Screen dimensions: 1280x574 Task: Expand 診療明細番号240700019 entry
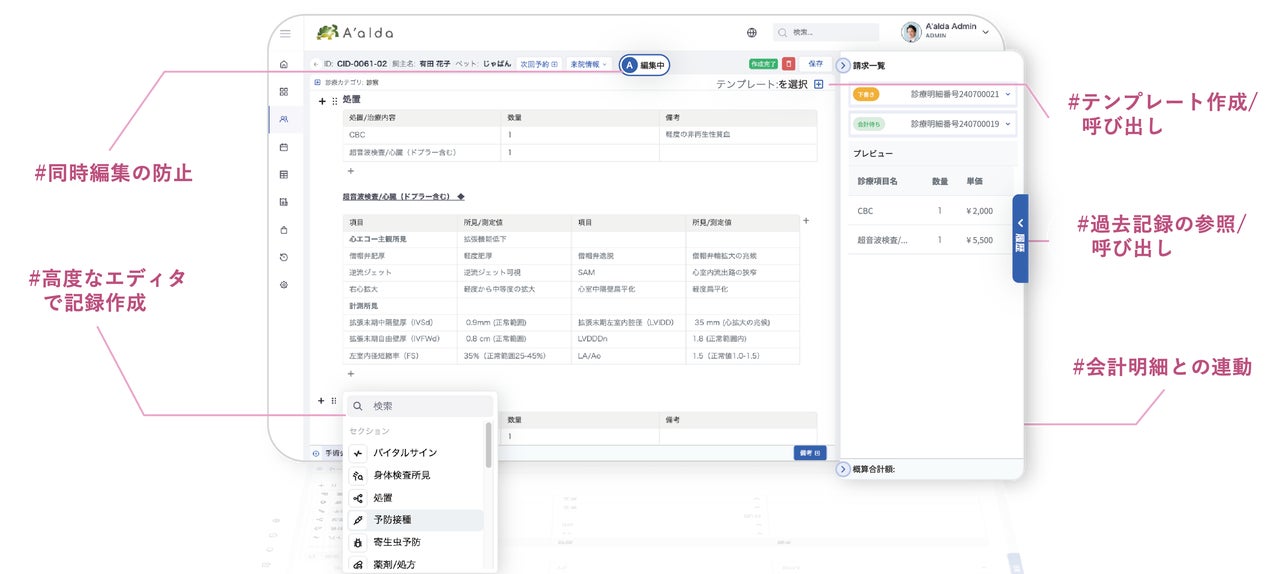933,124
